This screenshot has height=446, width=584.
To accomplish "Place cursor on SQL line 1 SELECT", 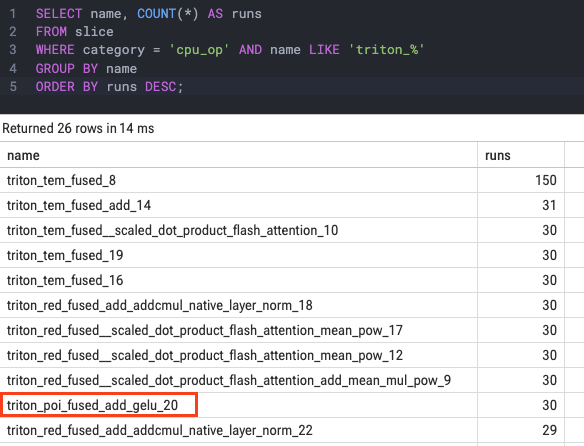I will tap(59, 14).
